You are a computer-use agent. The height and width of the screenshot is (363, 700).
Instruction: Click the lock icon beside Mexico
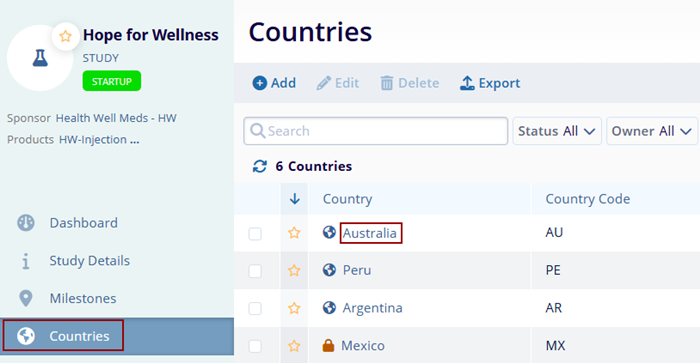(328, 346)
